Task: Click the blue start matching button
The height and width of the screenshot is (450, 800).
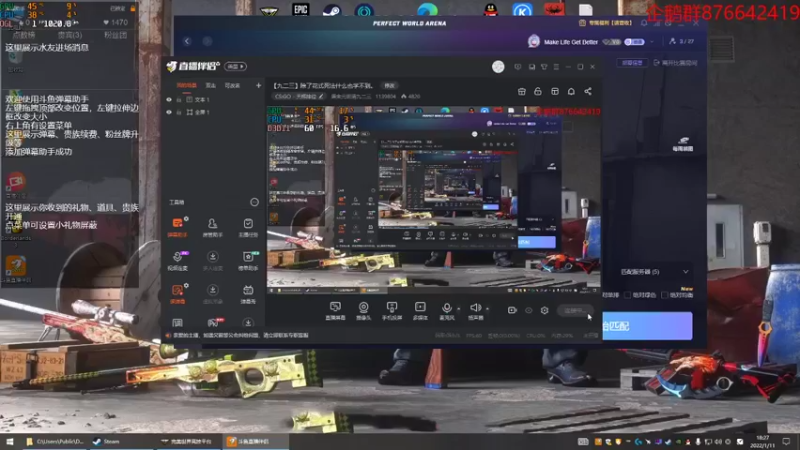Action: [647, 326]
